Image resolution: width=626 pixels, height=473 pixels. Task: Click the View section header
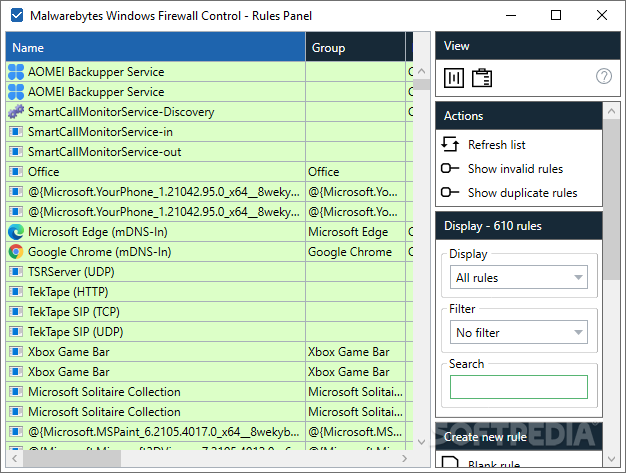point(527,46)
